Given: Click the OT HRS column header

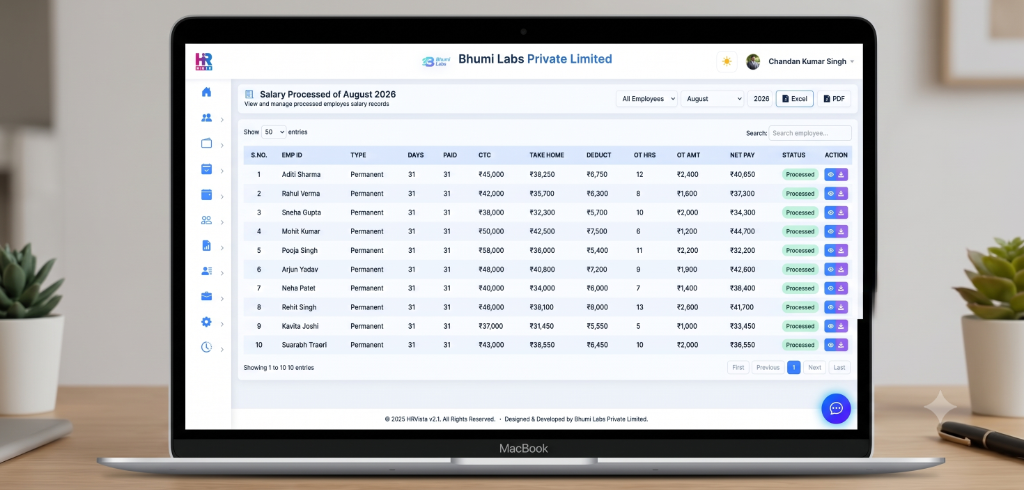Looking at the screenshot, I should pos(645,155).
